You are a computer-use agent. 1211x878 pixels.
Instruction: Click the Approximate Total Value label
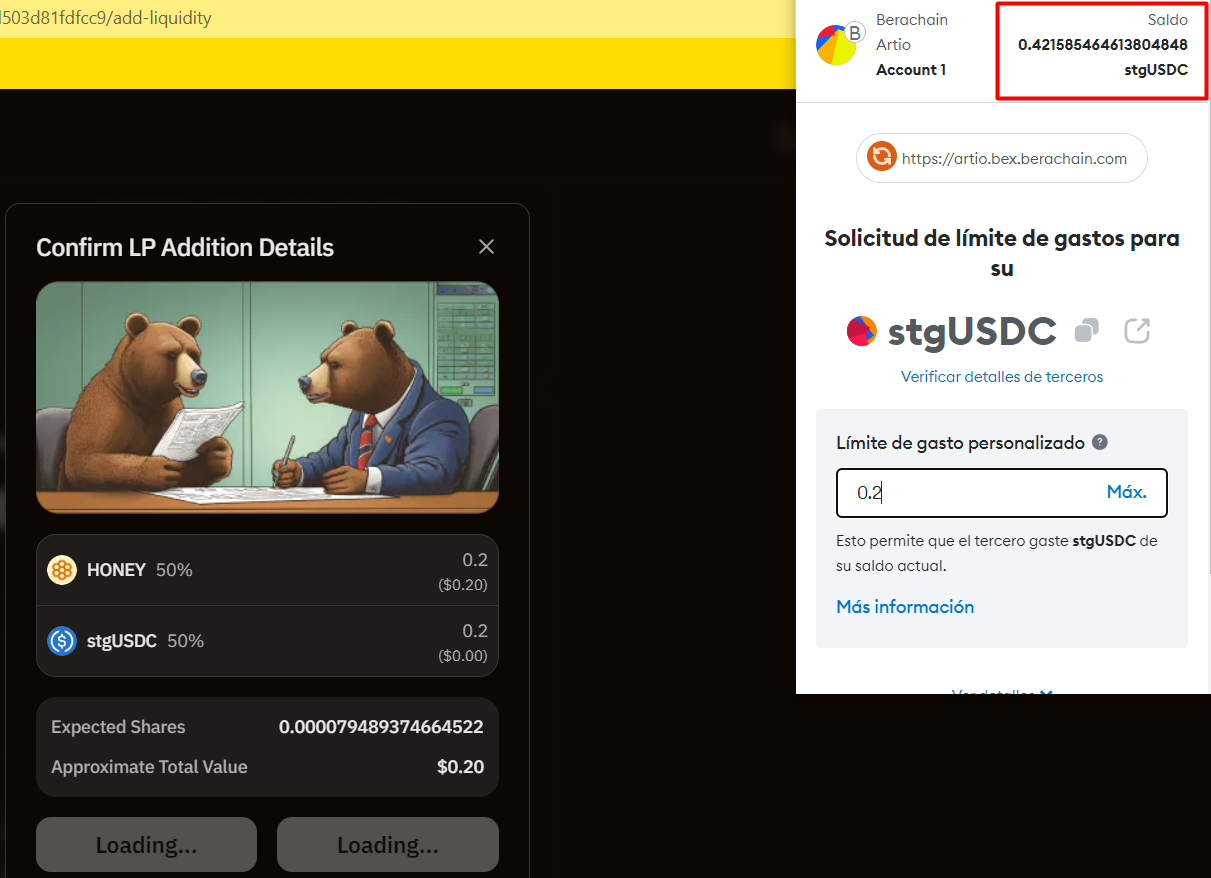click(149, 767)
